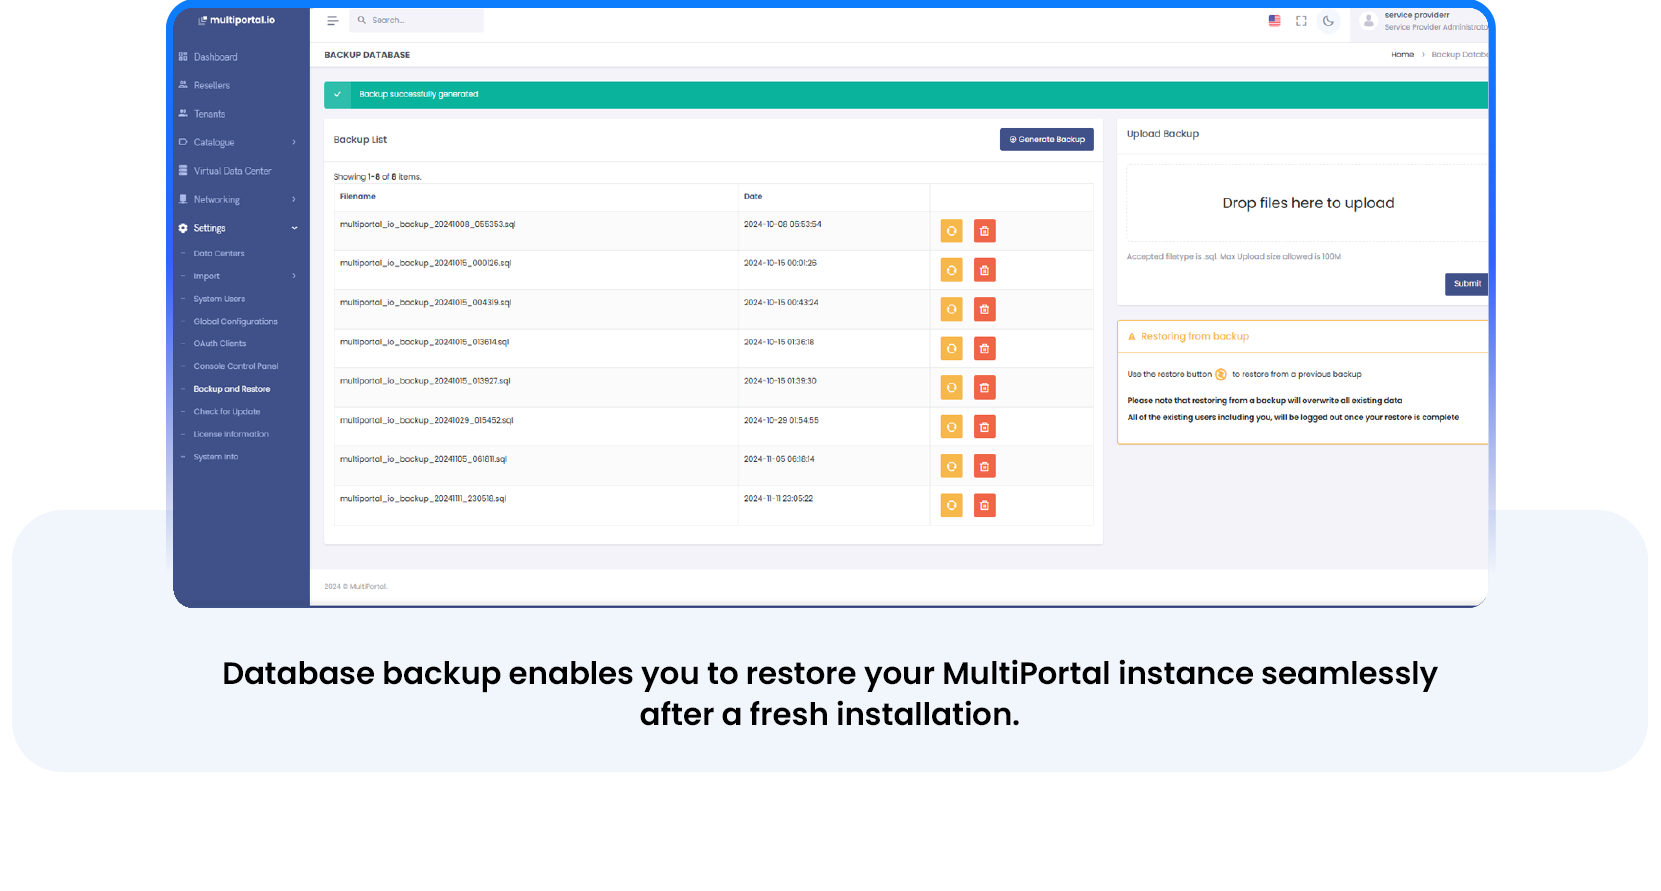Click filename multiportal_io_backup_20241008_055353.sql
This screenshot has height=891, width=1661.
(x=427, y=225)
